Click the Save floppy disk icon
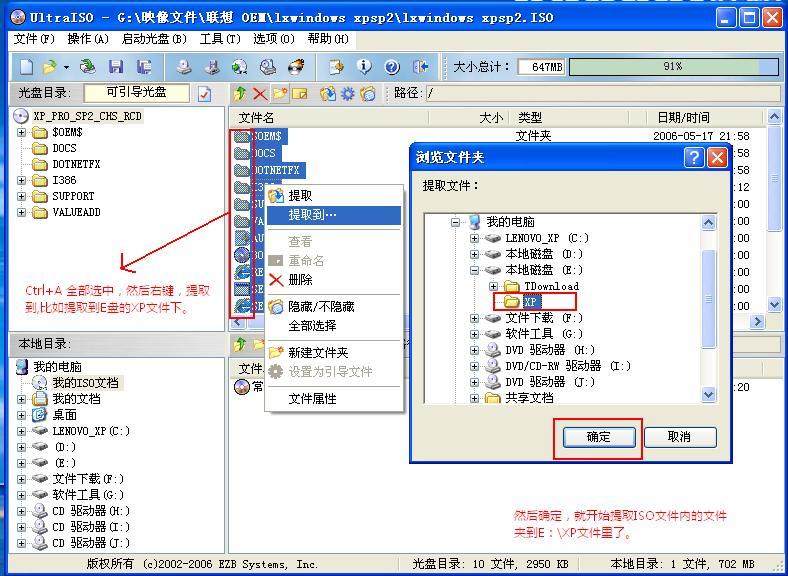788x576 pixels. tap(116, 66)
